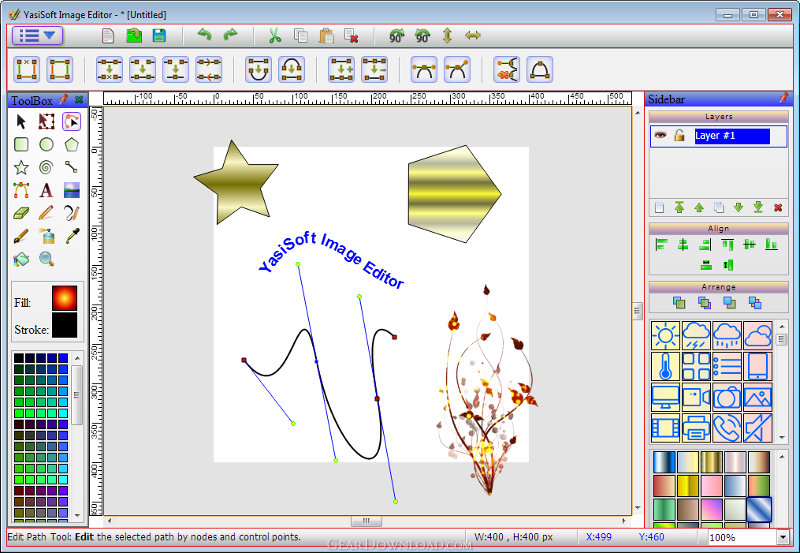Add a new layer

click(x=659, y=208)
